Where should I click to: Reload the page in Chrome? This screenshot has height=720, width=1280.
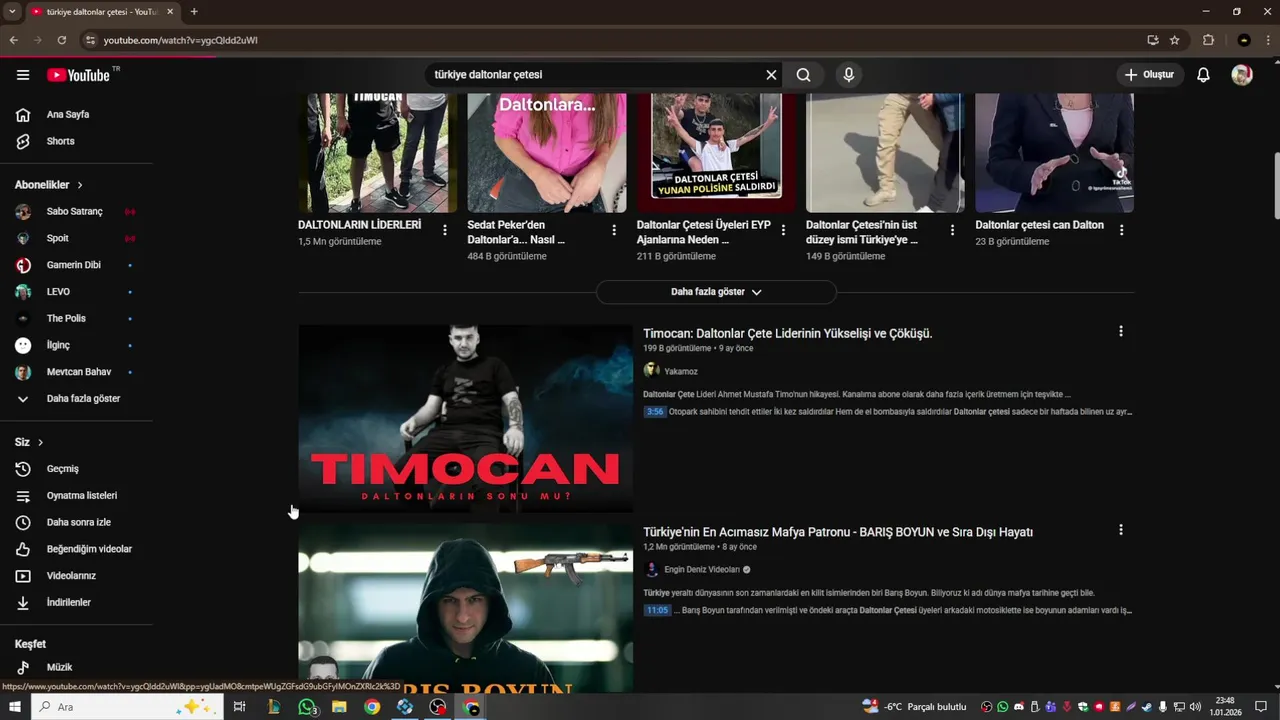62,40
